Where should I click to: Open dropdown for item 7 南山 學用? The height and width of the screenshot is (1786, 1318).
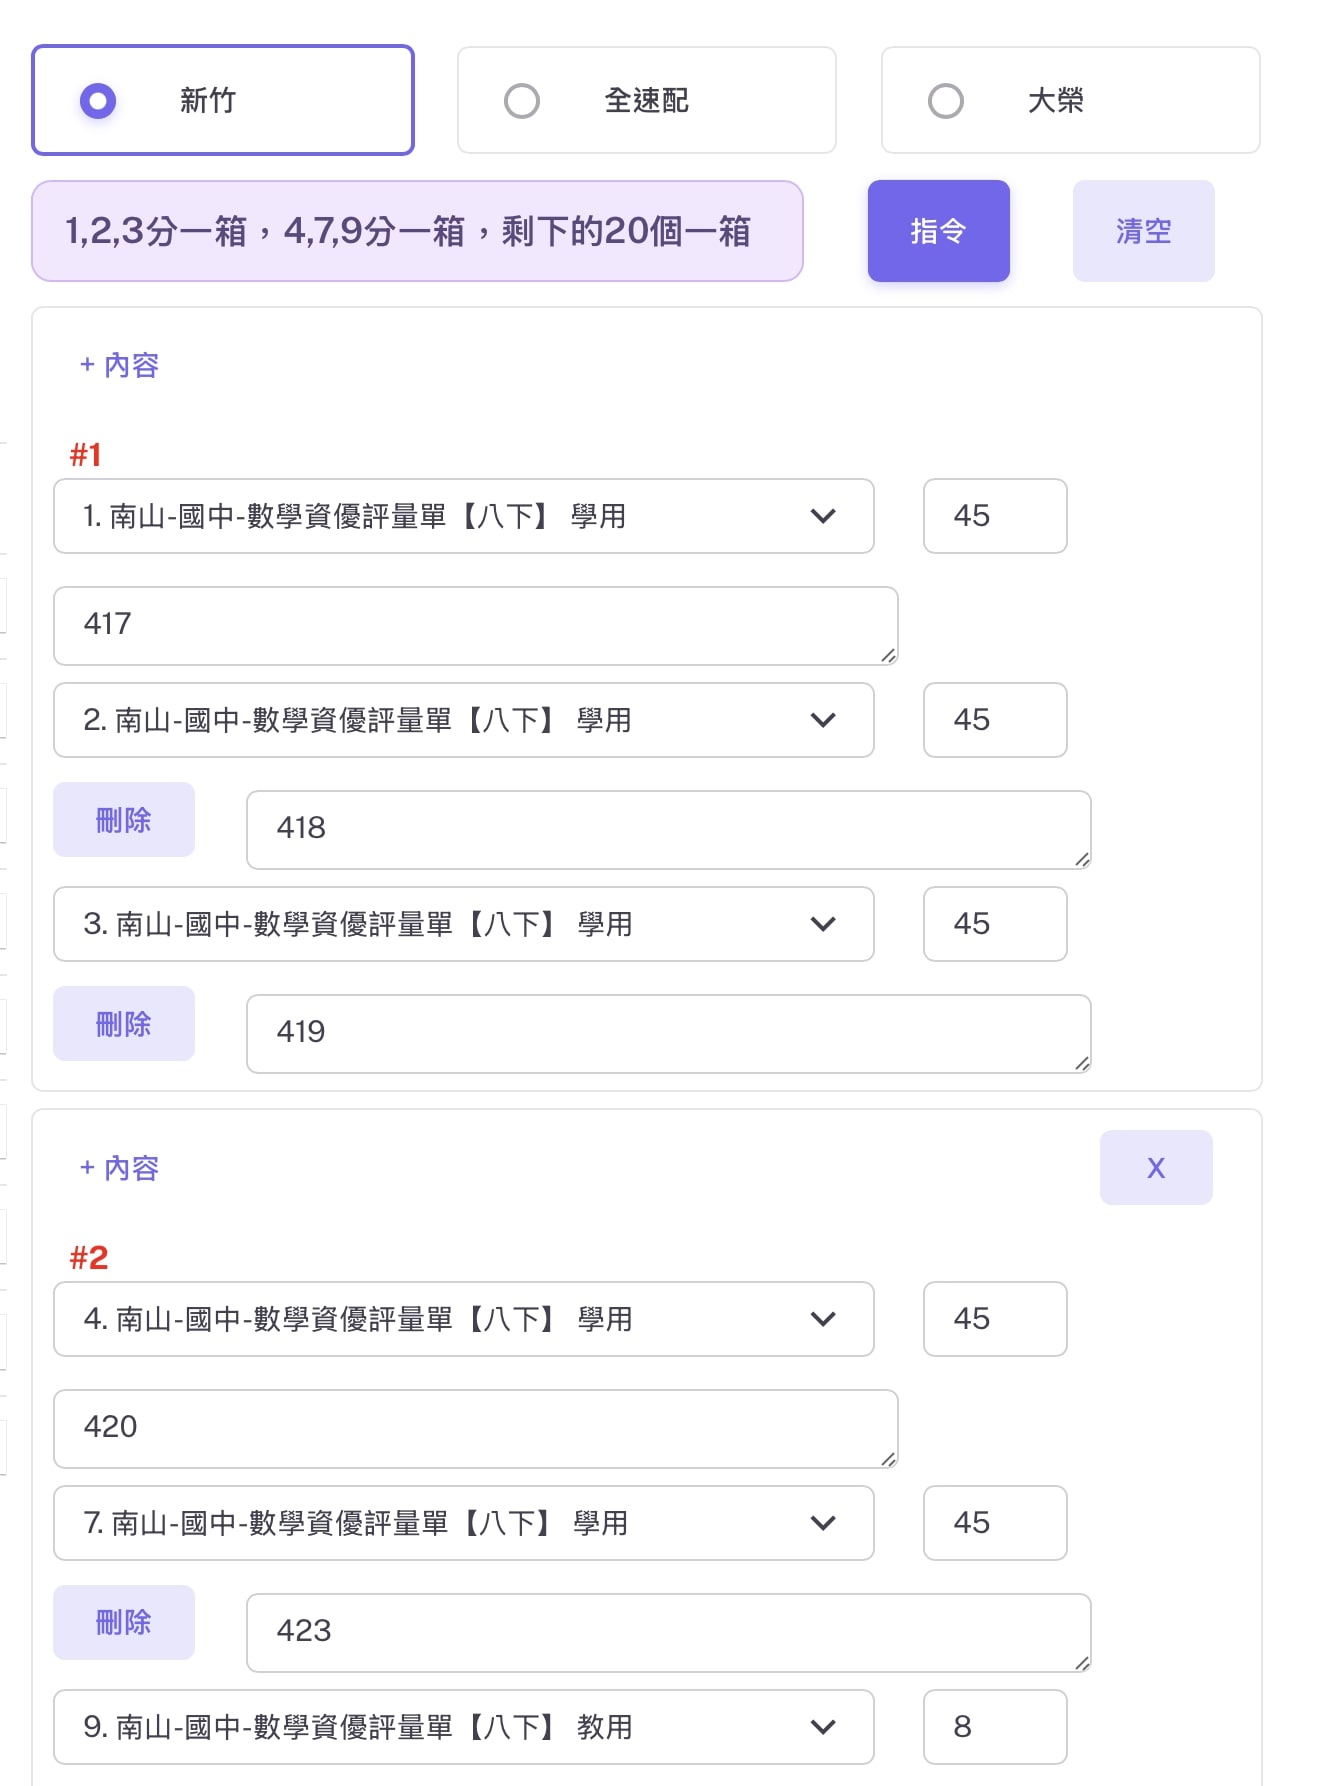click(463, 1523)
